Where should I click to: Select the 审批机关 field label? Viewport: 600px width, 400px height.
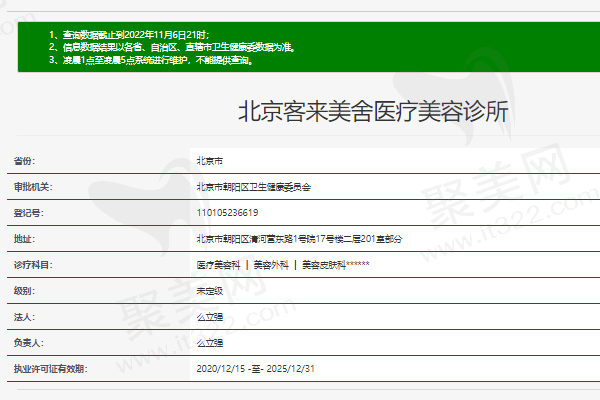coord(32,187)
